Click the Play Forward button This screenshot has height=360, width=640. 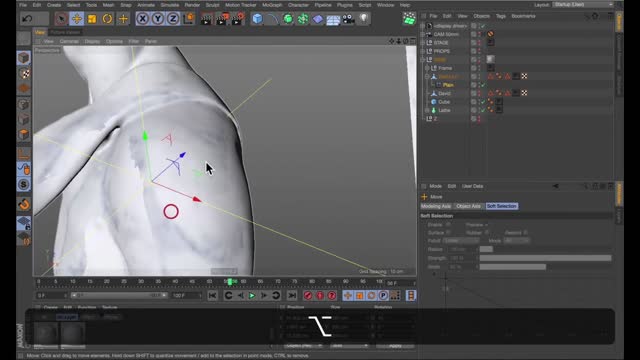[x=252, y=296]
